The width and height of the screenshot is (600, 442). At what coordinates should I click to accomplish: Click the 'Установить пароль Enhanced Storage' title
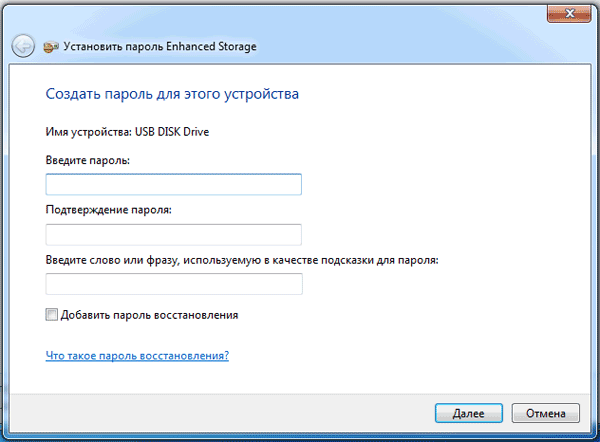click(160, 47)
